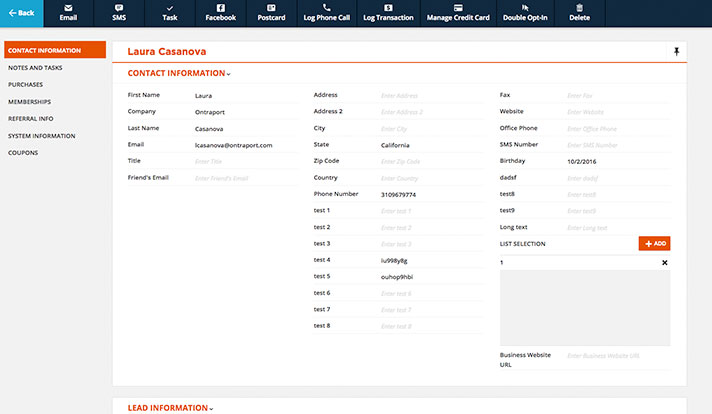Open Manage Credit Card
Image resolution: width=712 pixels, height=414 pixels.
coord(458,13)
